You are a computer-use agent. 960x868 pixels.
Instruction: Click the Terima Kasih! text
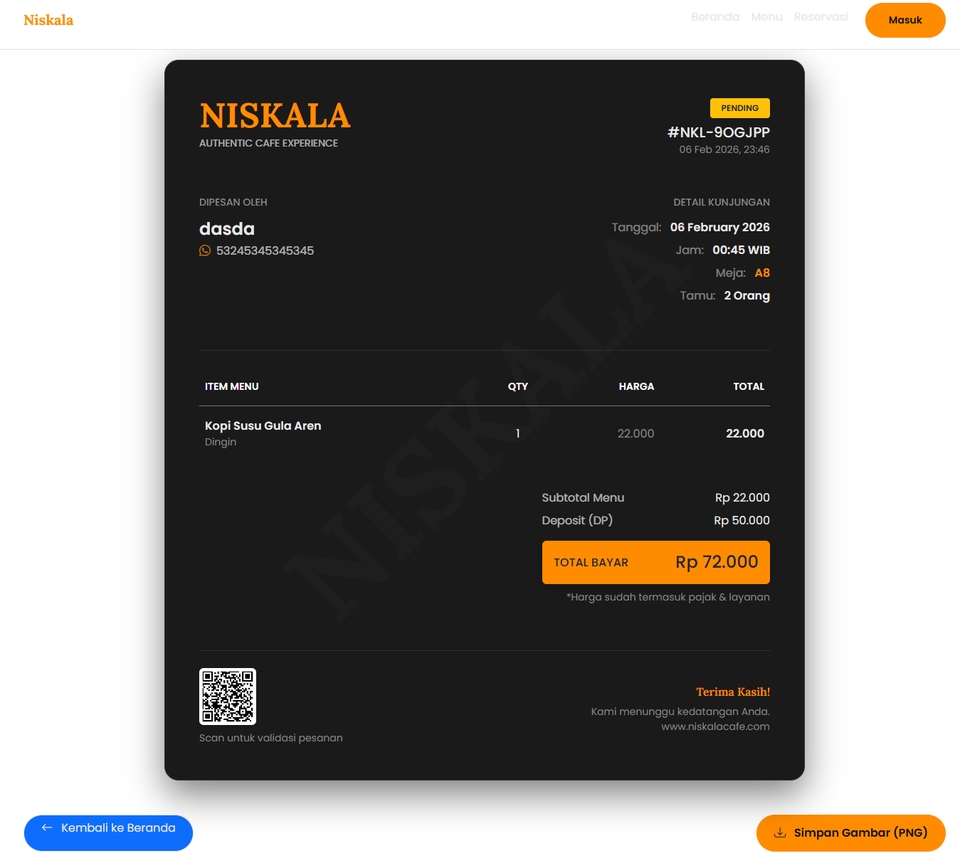(x=733, y=692)
